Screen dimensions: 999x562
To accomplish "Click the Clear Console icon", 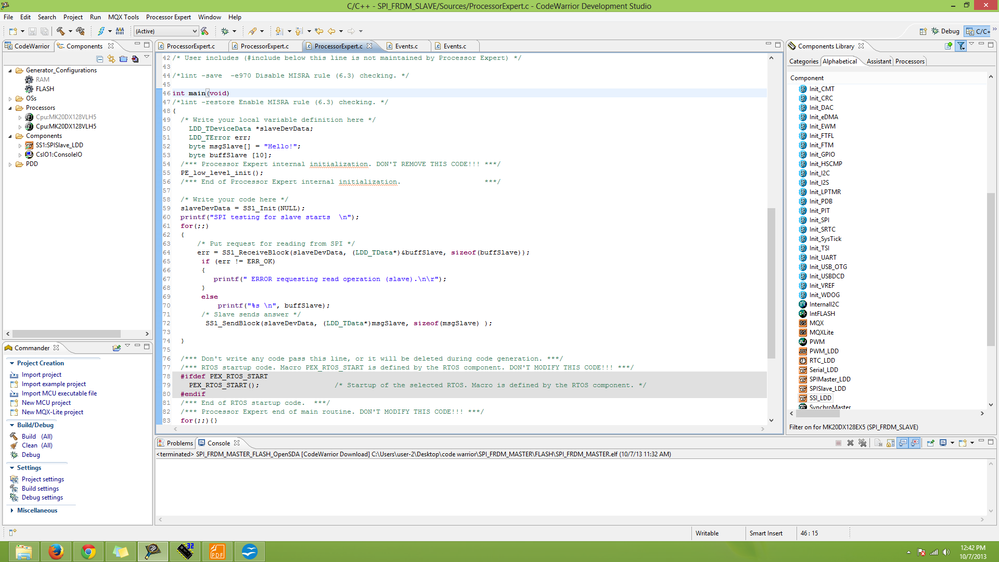I will pyautogui.click(x=878, y=443).
